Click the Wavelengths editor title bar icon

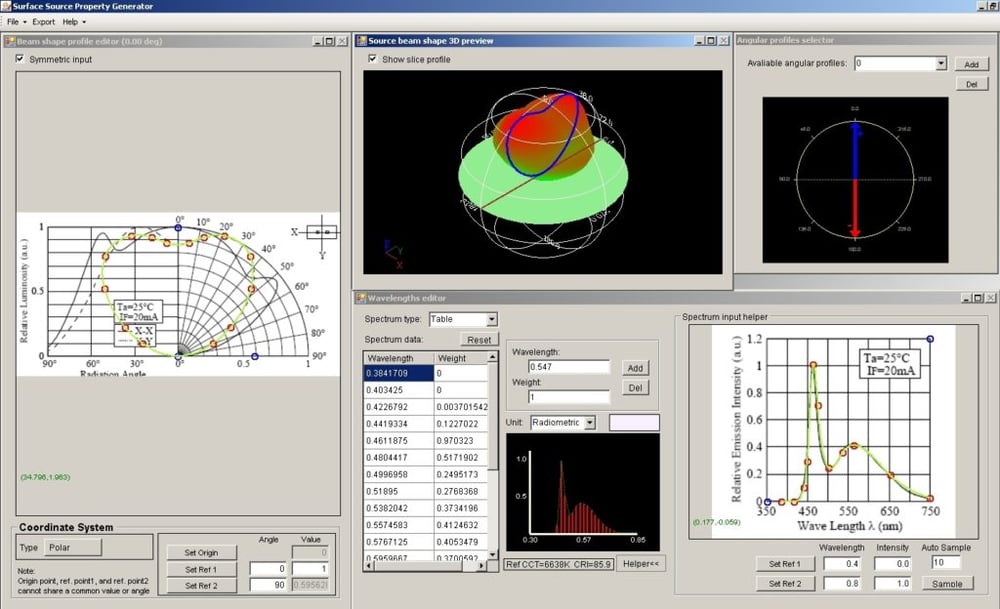(x=361, y=297)
